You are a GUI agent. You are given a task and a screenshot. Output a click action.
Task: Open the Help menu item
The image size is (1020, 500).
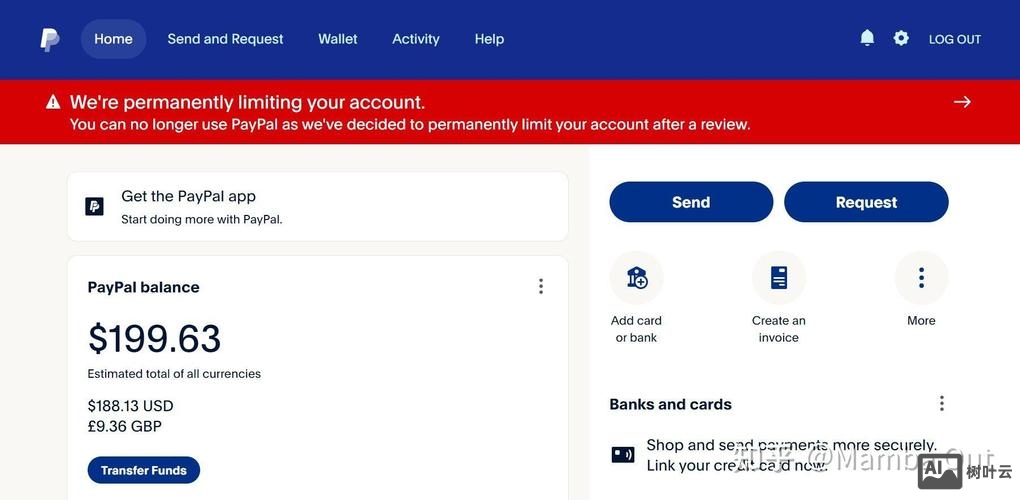(x=489, y=39)
